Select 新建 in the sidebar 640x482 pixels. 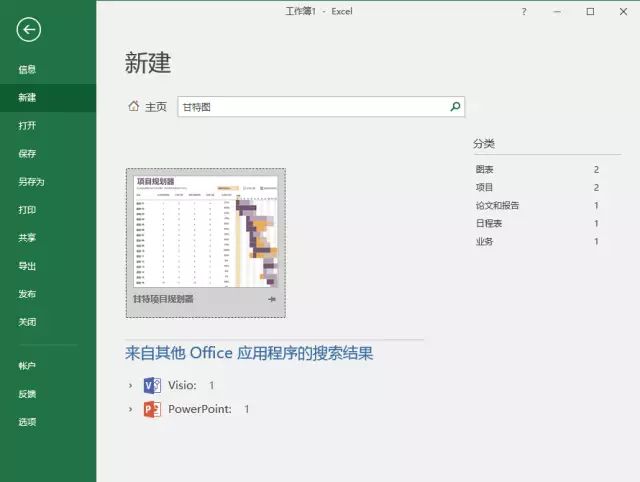(48, 98)
